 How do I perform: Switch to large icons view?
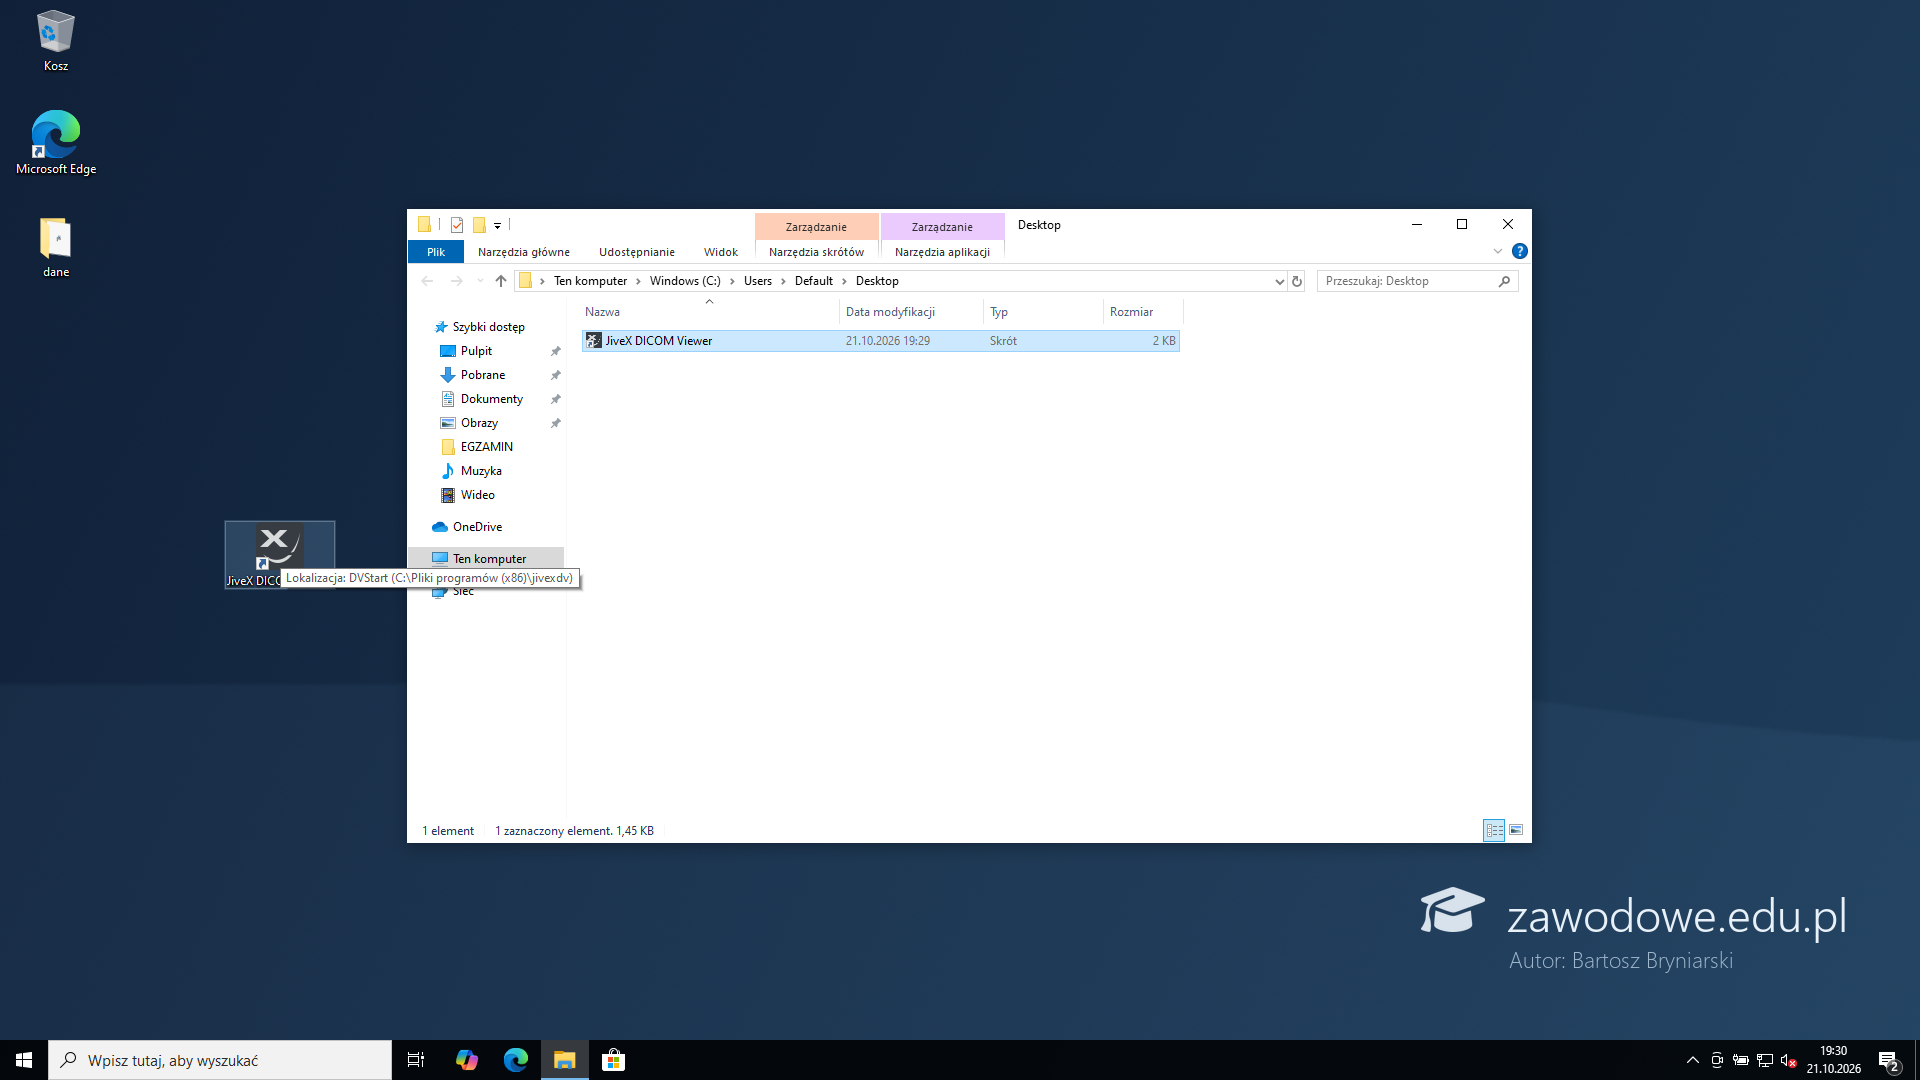[x=1516, y=830]
